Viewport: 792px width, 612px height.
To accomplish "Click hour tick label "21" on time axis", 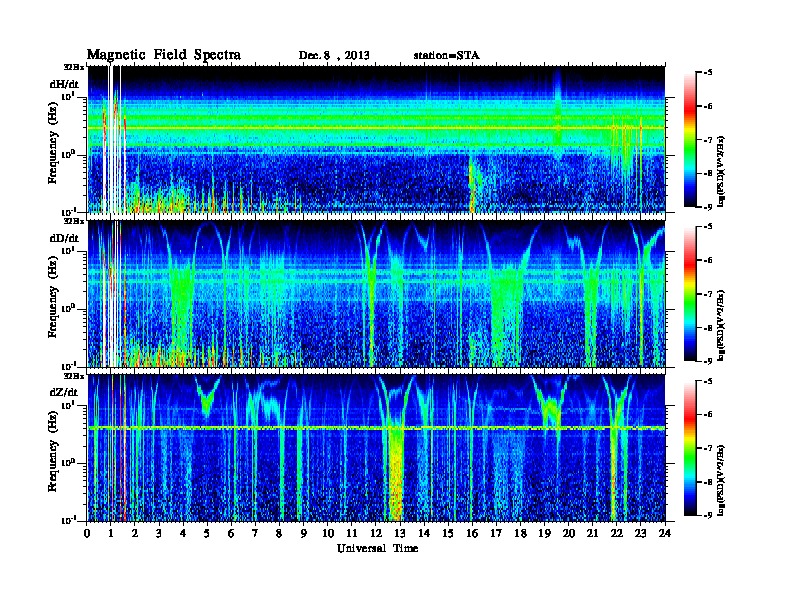I will [593, 533].
